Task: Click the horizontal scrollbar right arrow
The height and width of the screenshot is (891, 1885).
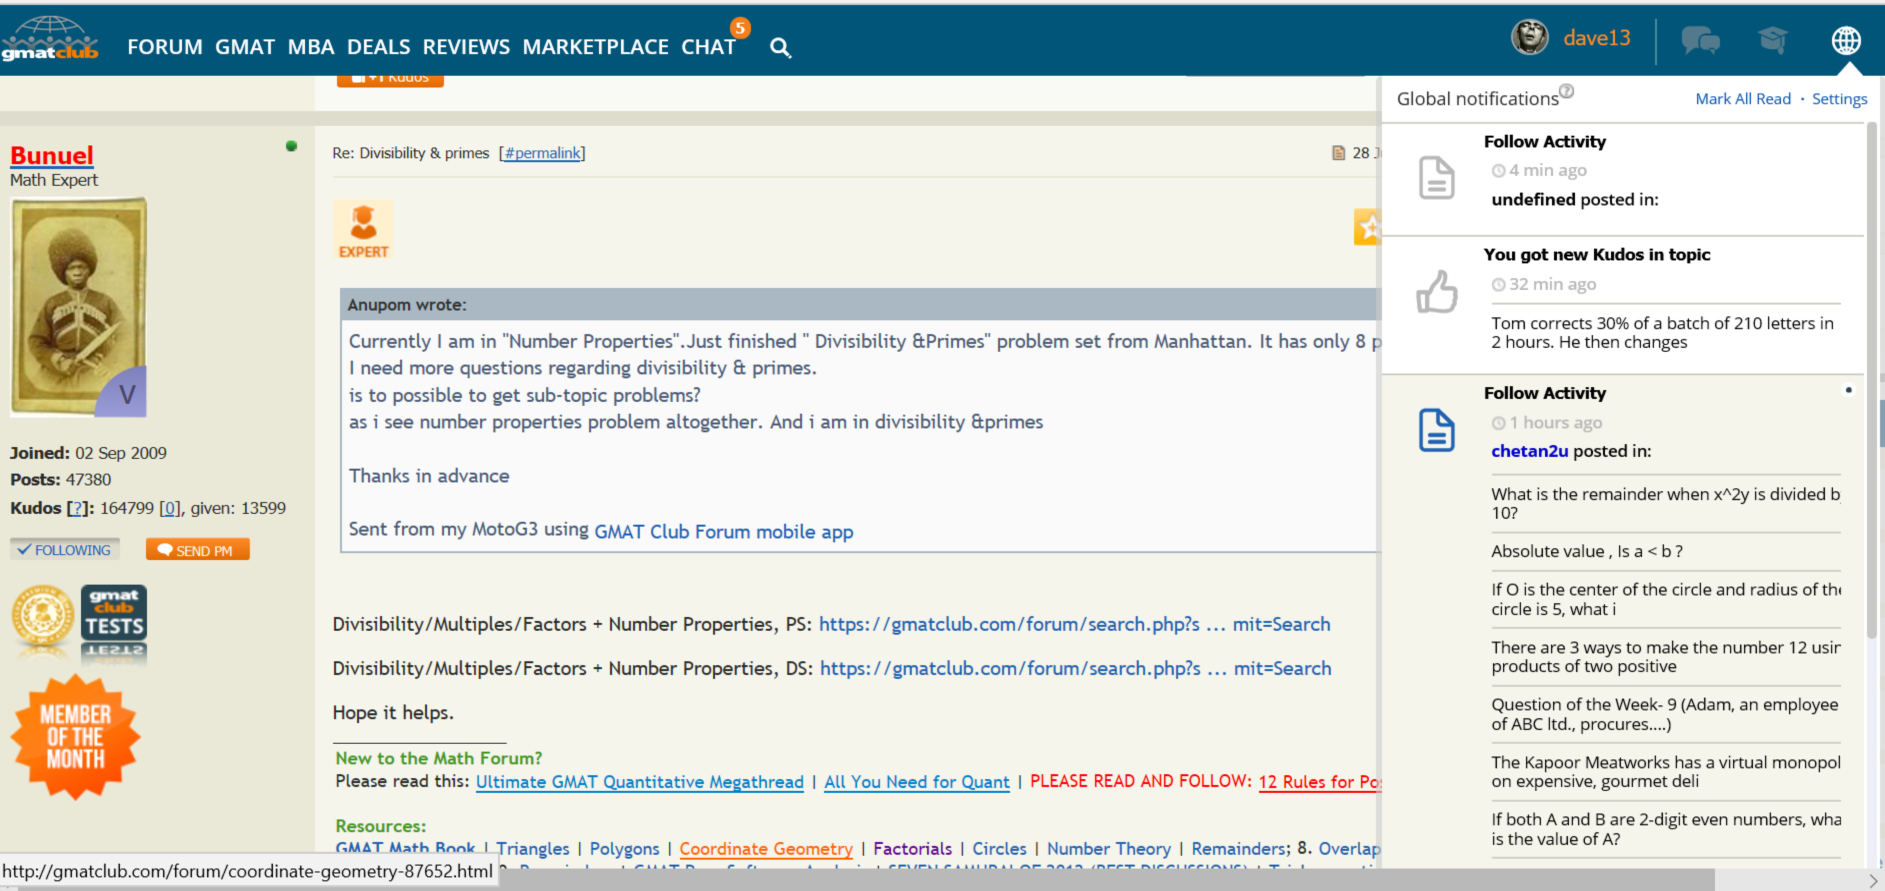Action: tap(1874, 880)
